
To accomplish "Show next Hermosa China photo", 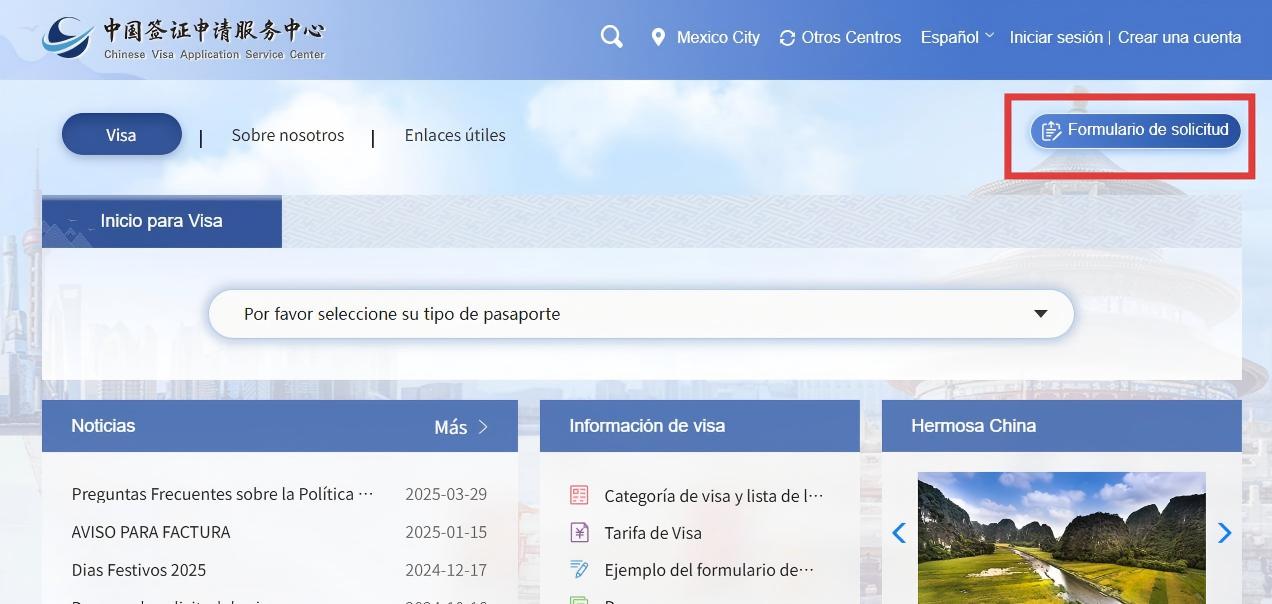I will (1224, 533).
